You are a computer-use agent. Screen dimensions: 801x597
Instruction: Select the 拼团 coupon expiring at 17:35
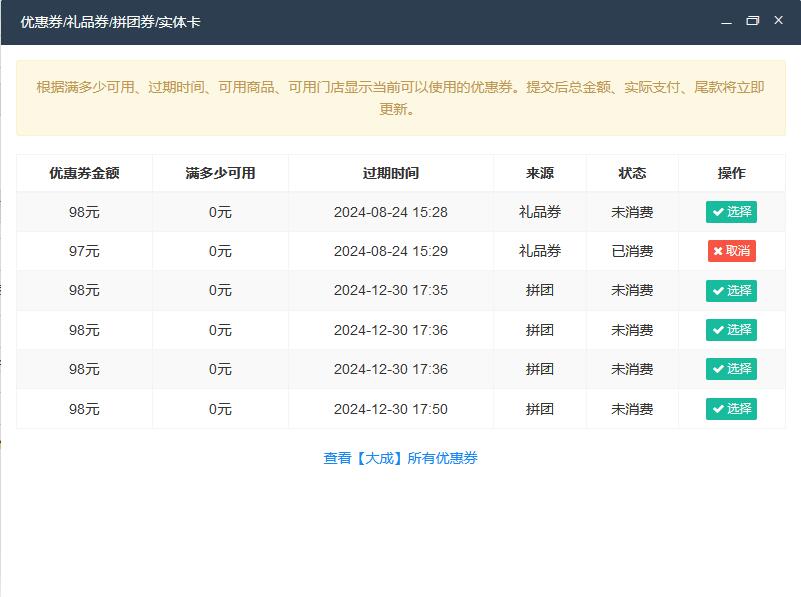point(731,291)
